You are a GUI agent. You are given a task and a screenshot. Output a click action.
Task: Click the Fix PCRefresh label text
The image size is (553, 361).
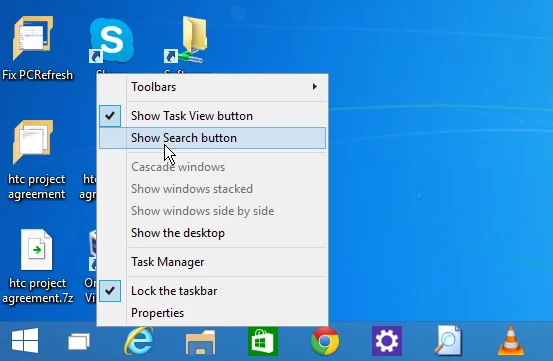(37, 75)
